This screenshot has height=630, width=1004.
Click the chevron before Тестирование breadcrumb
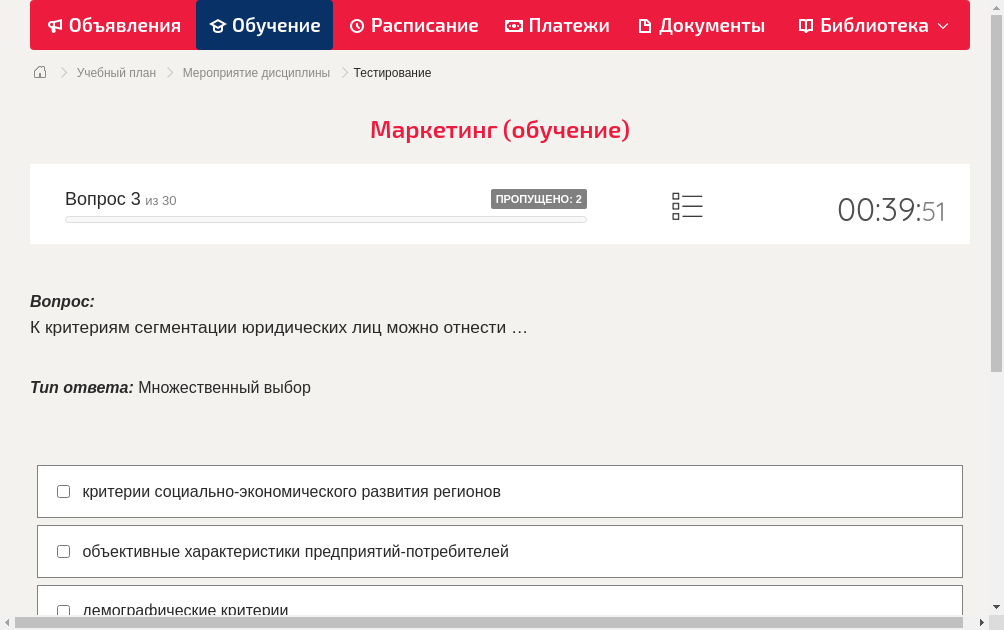coord(342,72)
